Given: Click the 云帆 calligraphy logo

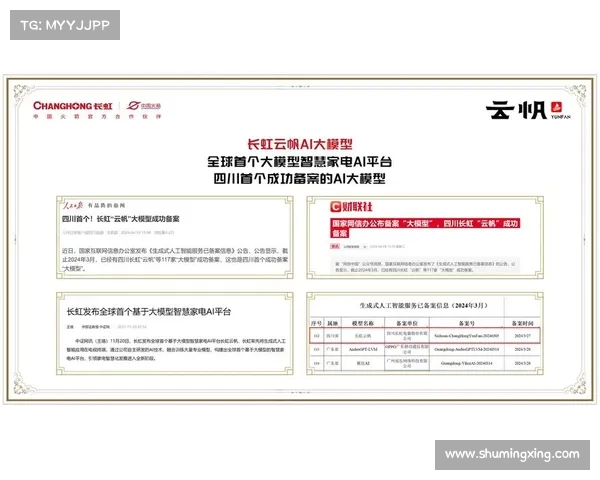Looking at the screenshot, I should click(517, 110).
